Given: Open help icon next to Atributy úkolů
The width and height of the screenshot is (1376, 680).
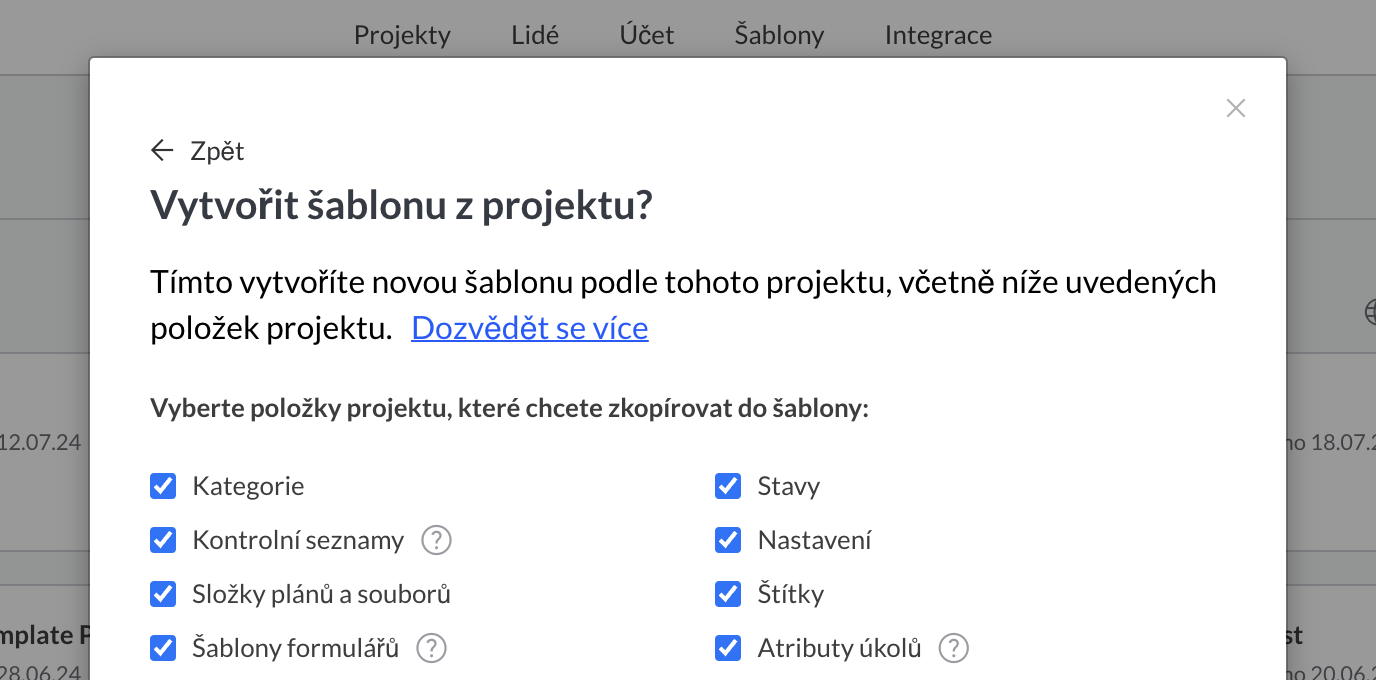Looking at the screenshot, I should (954, 649).
